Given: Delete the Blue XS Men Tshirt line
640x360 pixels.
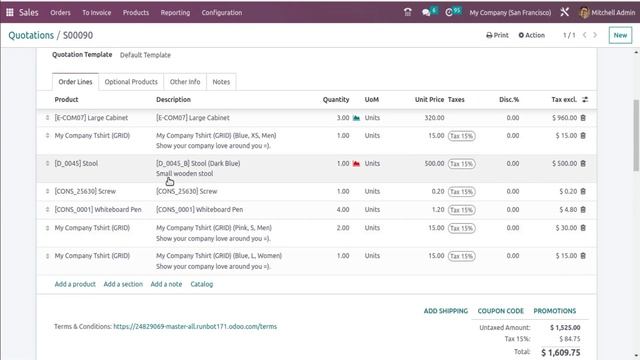Looking at the screenshot, I should [x=583, y=136].
